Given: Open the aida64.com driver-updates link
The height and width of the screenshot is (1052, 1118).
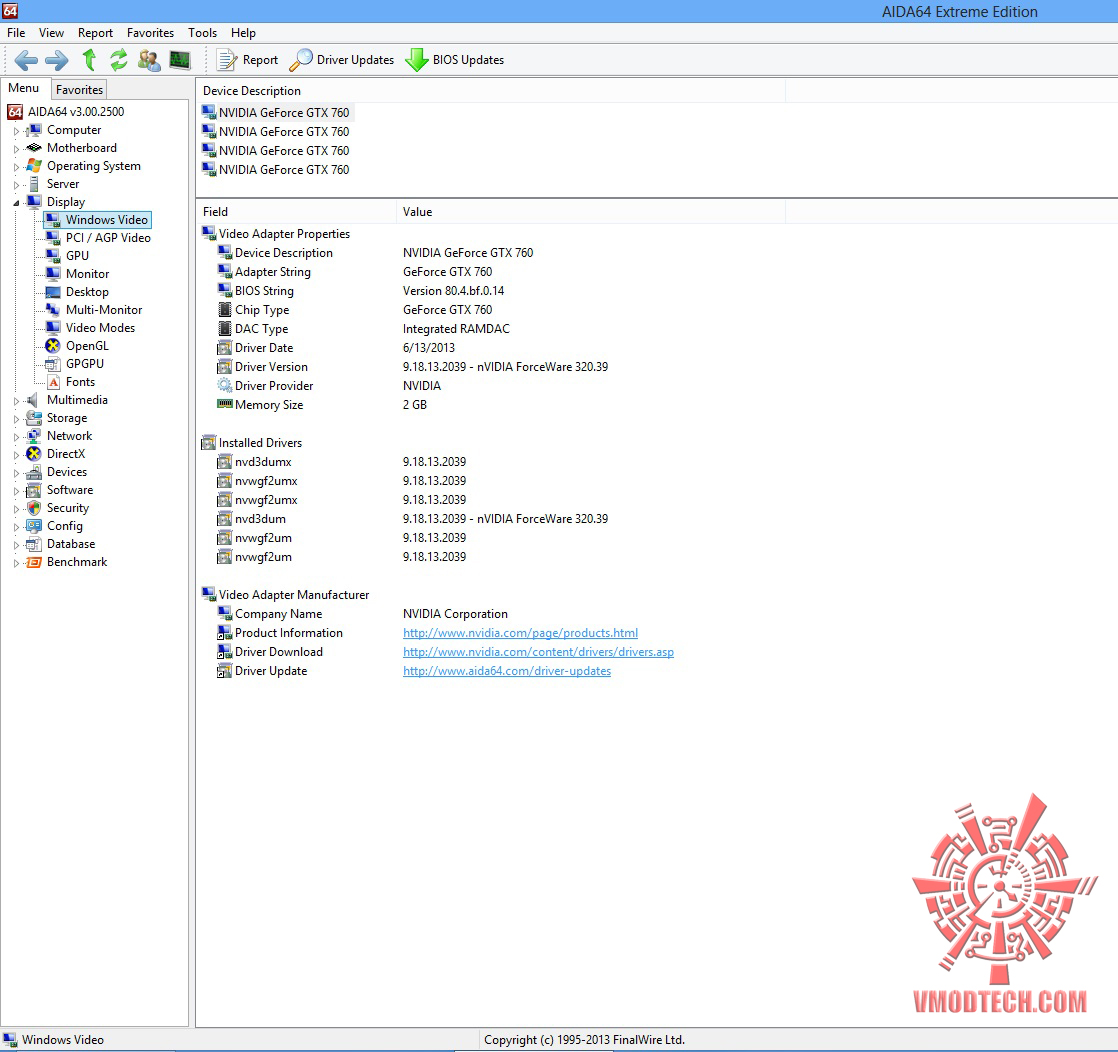Looking at the screenshot, I should pyautogui.click(x=507, y=671).
